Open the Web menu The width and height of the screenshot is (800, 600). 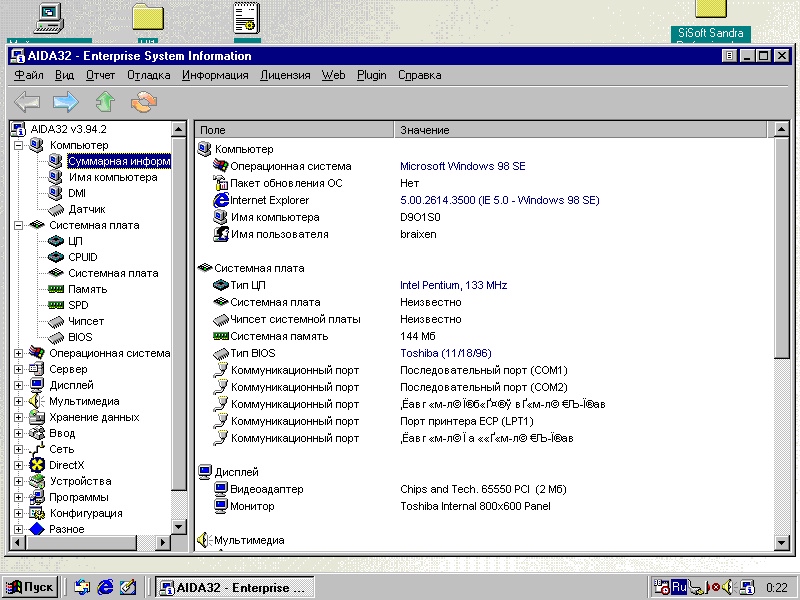click(333, 75)
